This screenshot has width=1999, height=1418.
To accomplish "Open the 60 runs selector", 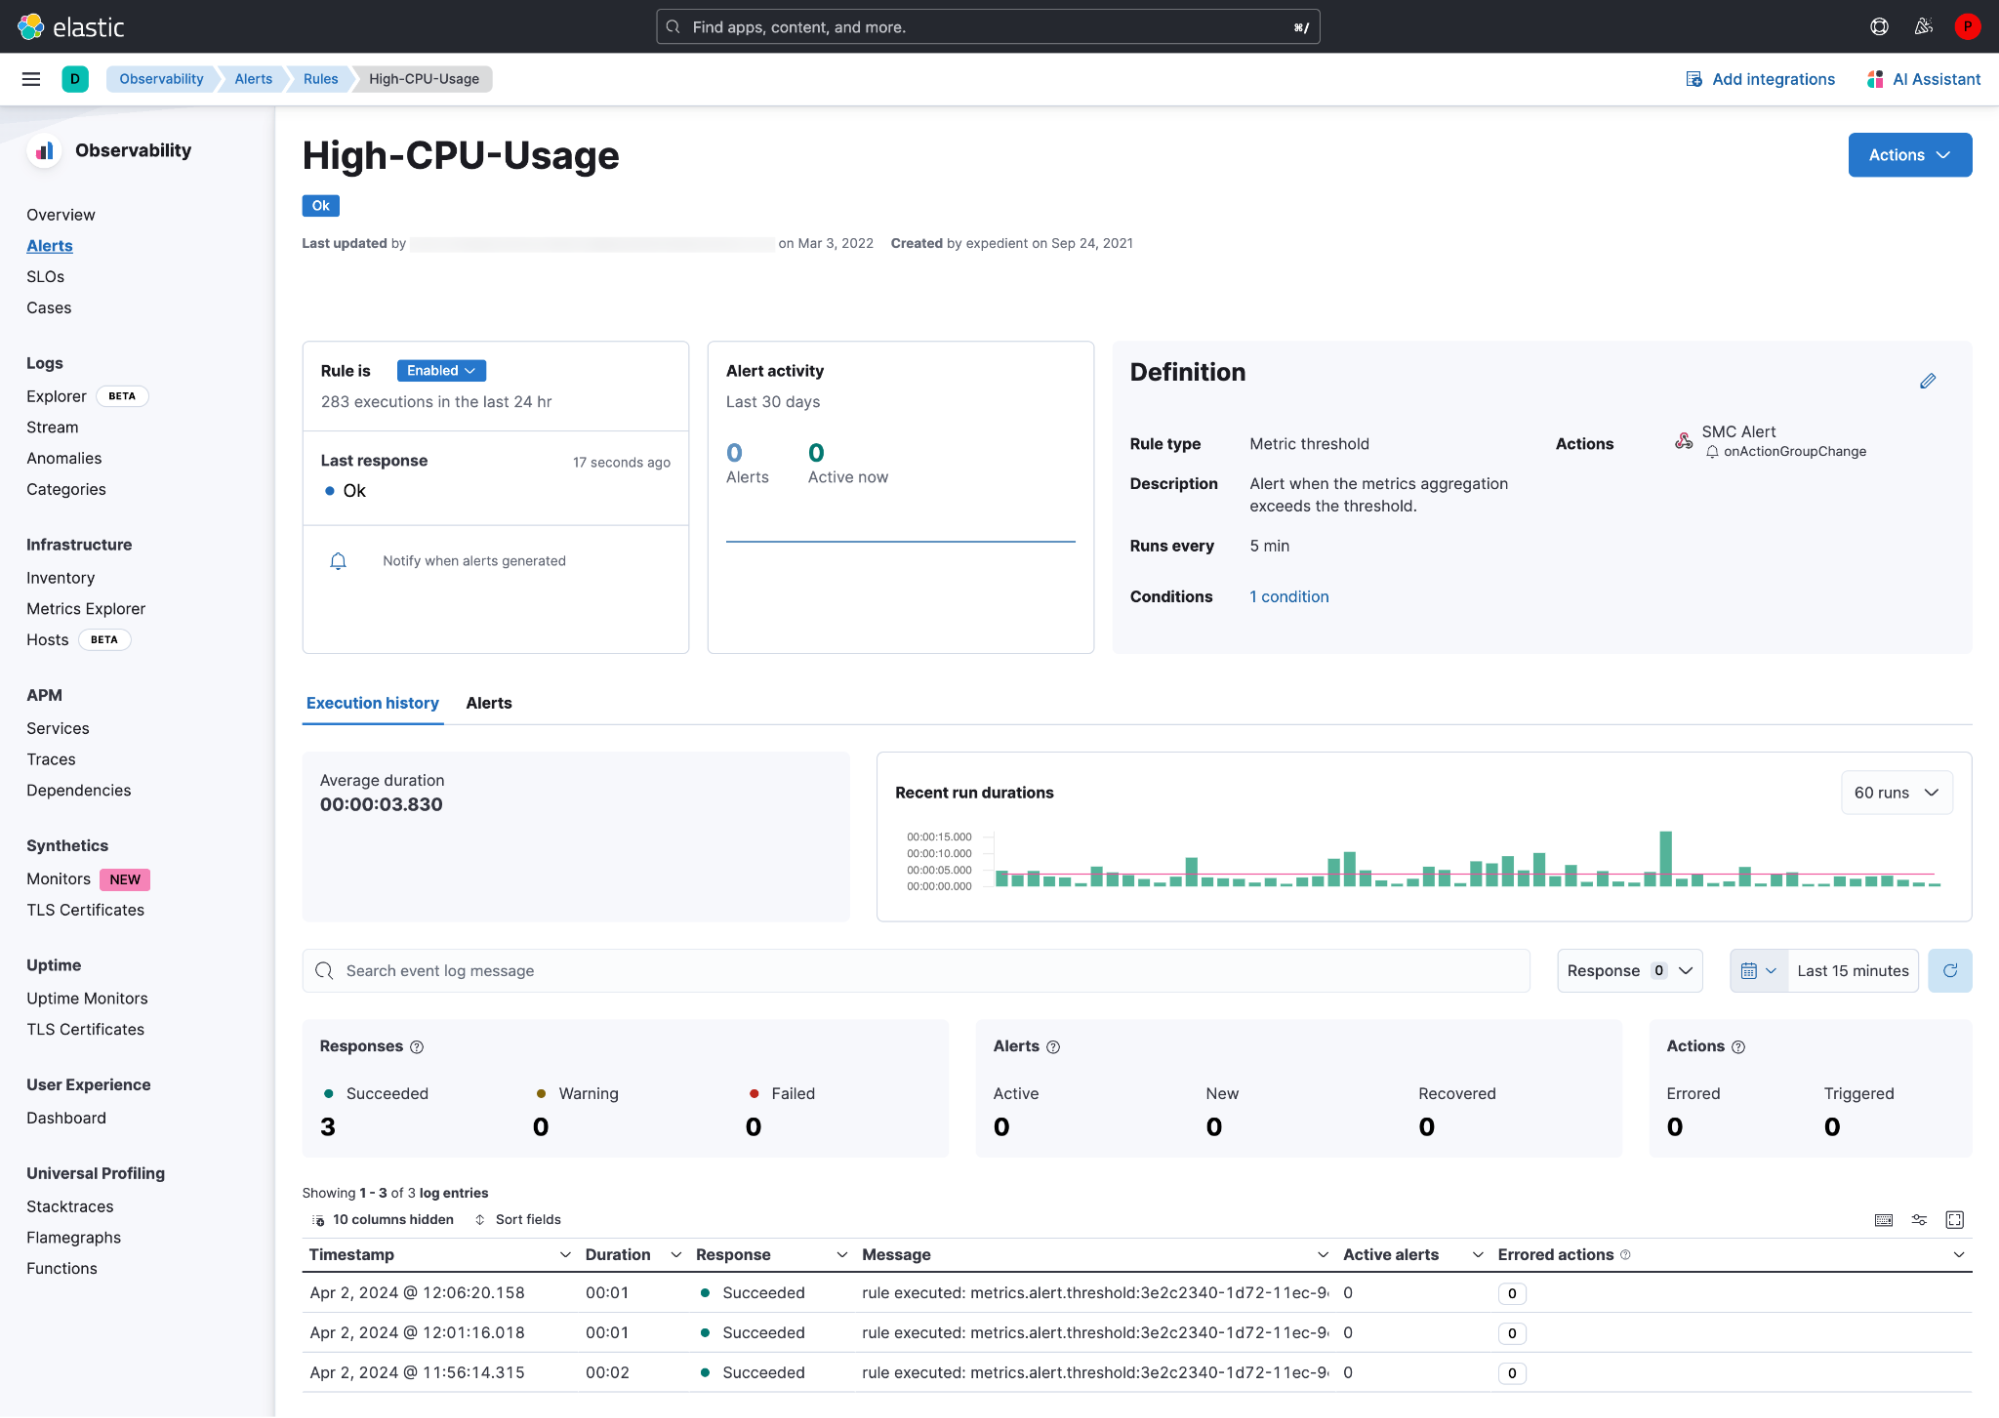I will pyautogui.click(x=1896, y=793).
